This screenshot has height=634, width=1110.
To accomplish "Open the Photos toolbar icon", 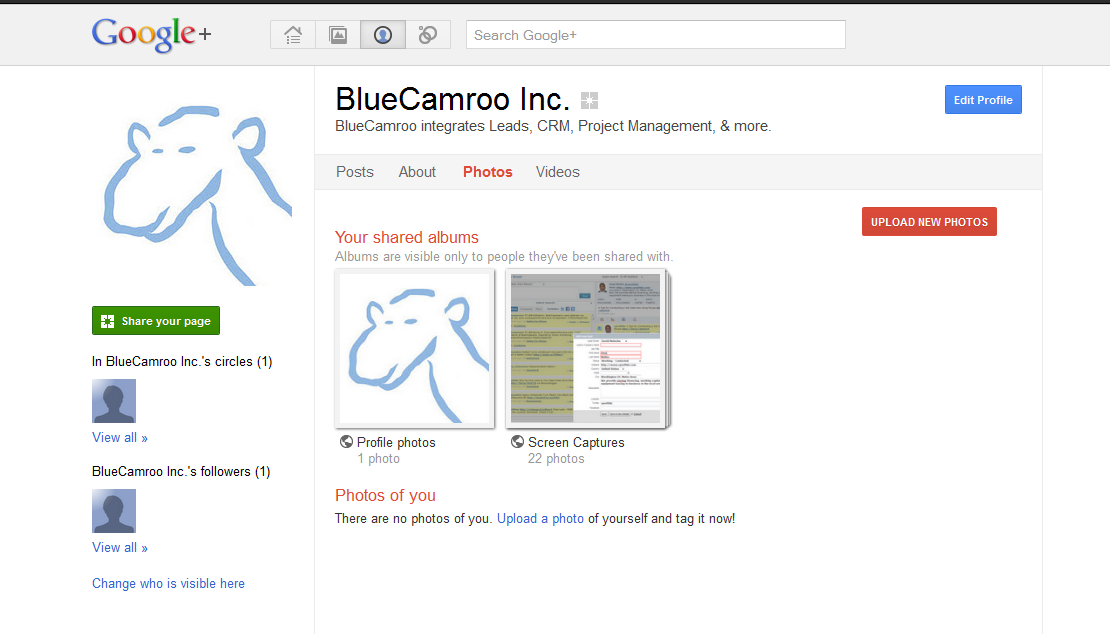I will pos(338,35).
